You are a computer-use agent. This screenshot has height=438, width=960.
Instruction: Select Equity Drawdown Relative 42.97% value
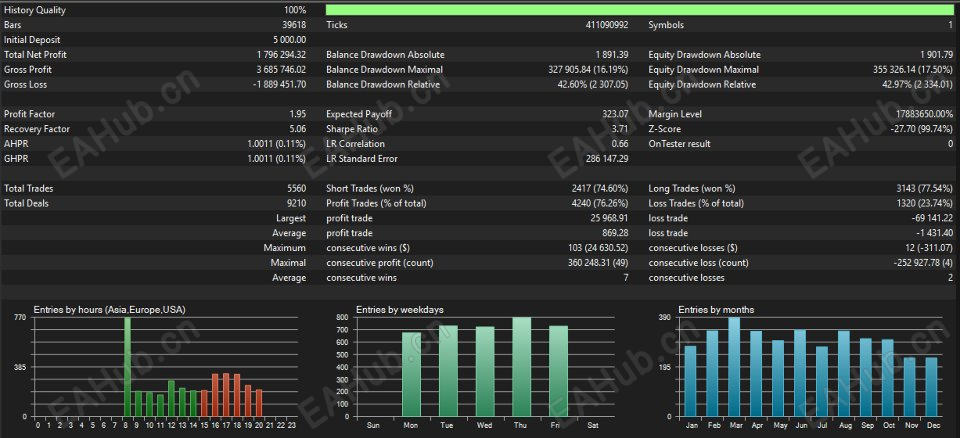(918, 85)
